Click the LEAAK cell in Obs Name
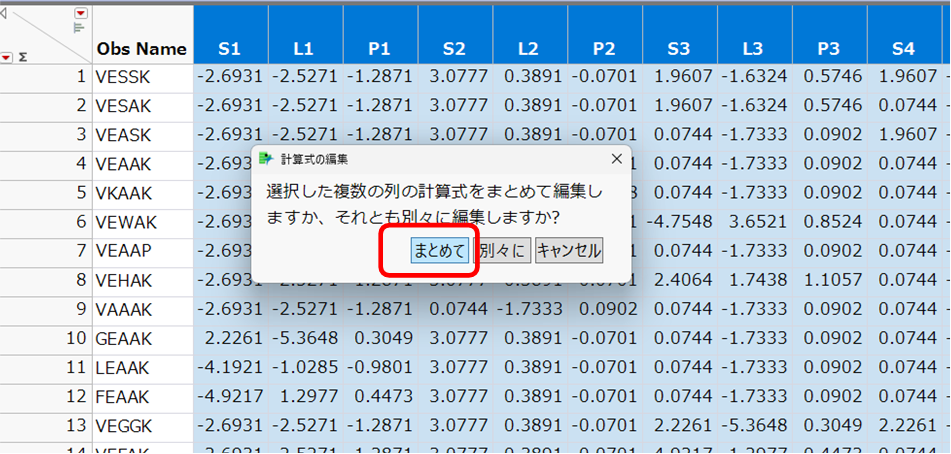951x454 pixels. (143, 368)
